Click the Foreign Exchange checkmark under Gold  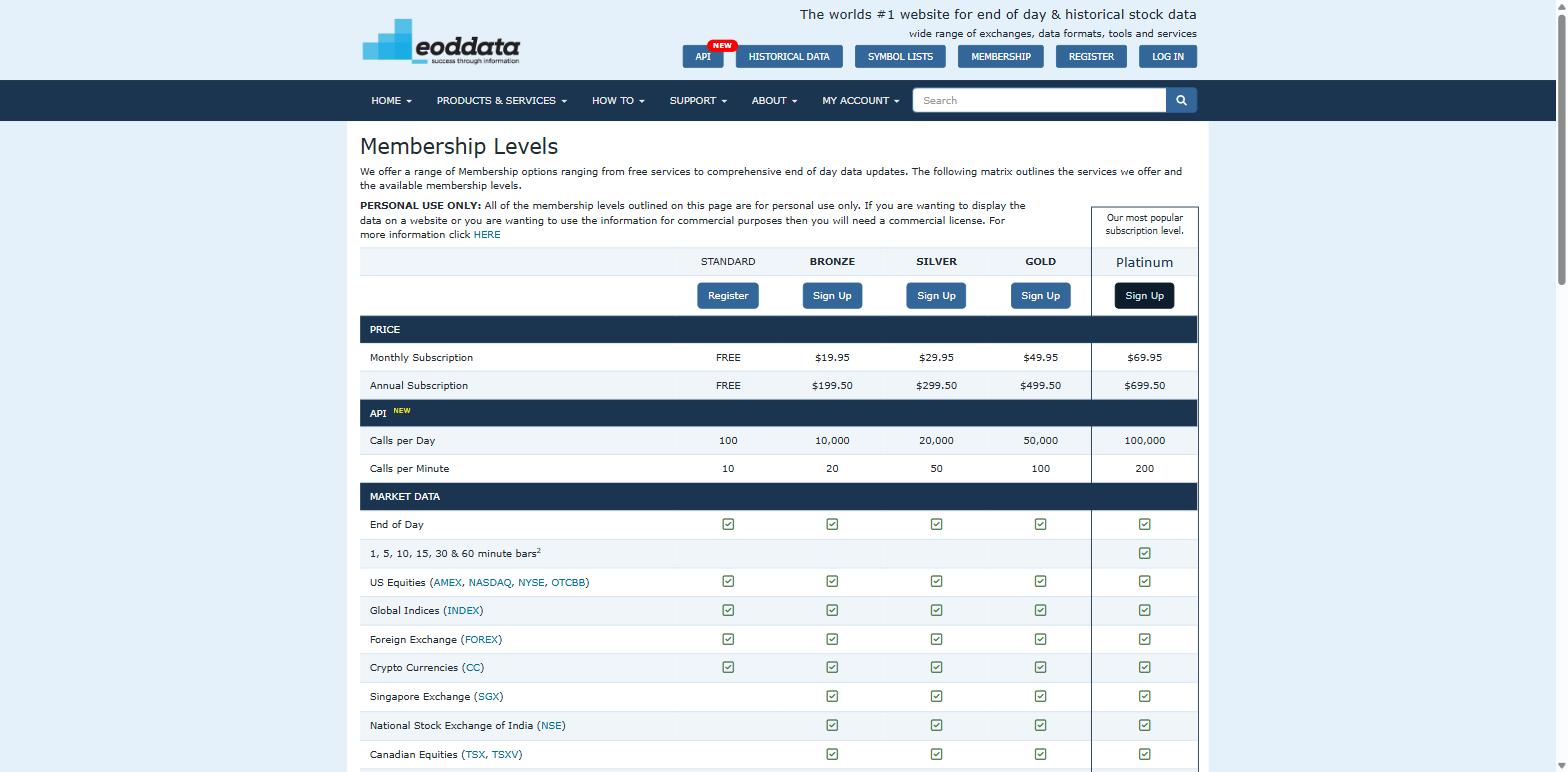[x=1040, y=639]
